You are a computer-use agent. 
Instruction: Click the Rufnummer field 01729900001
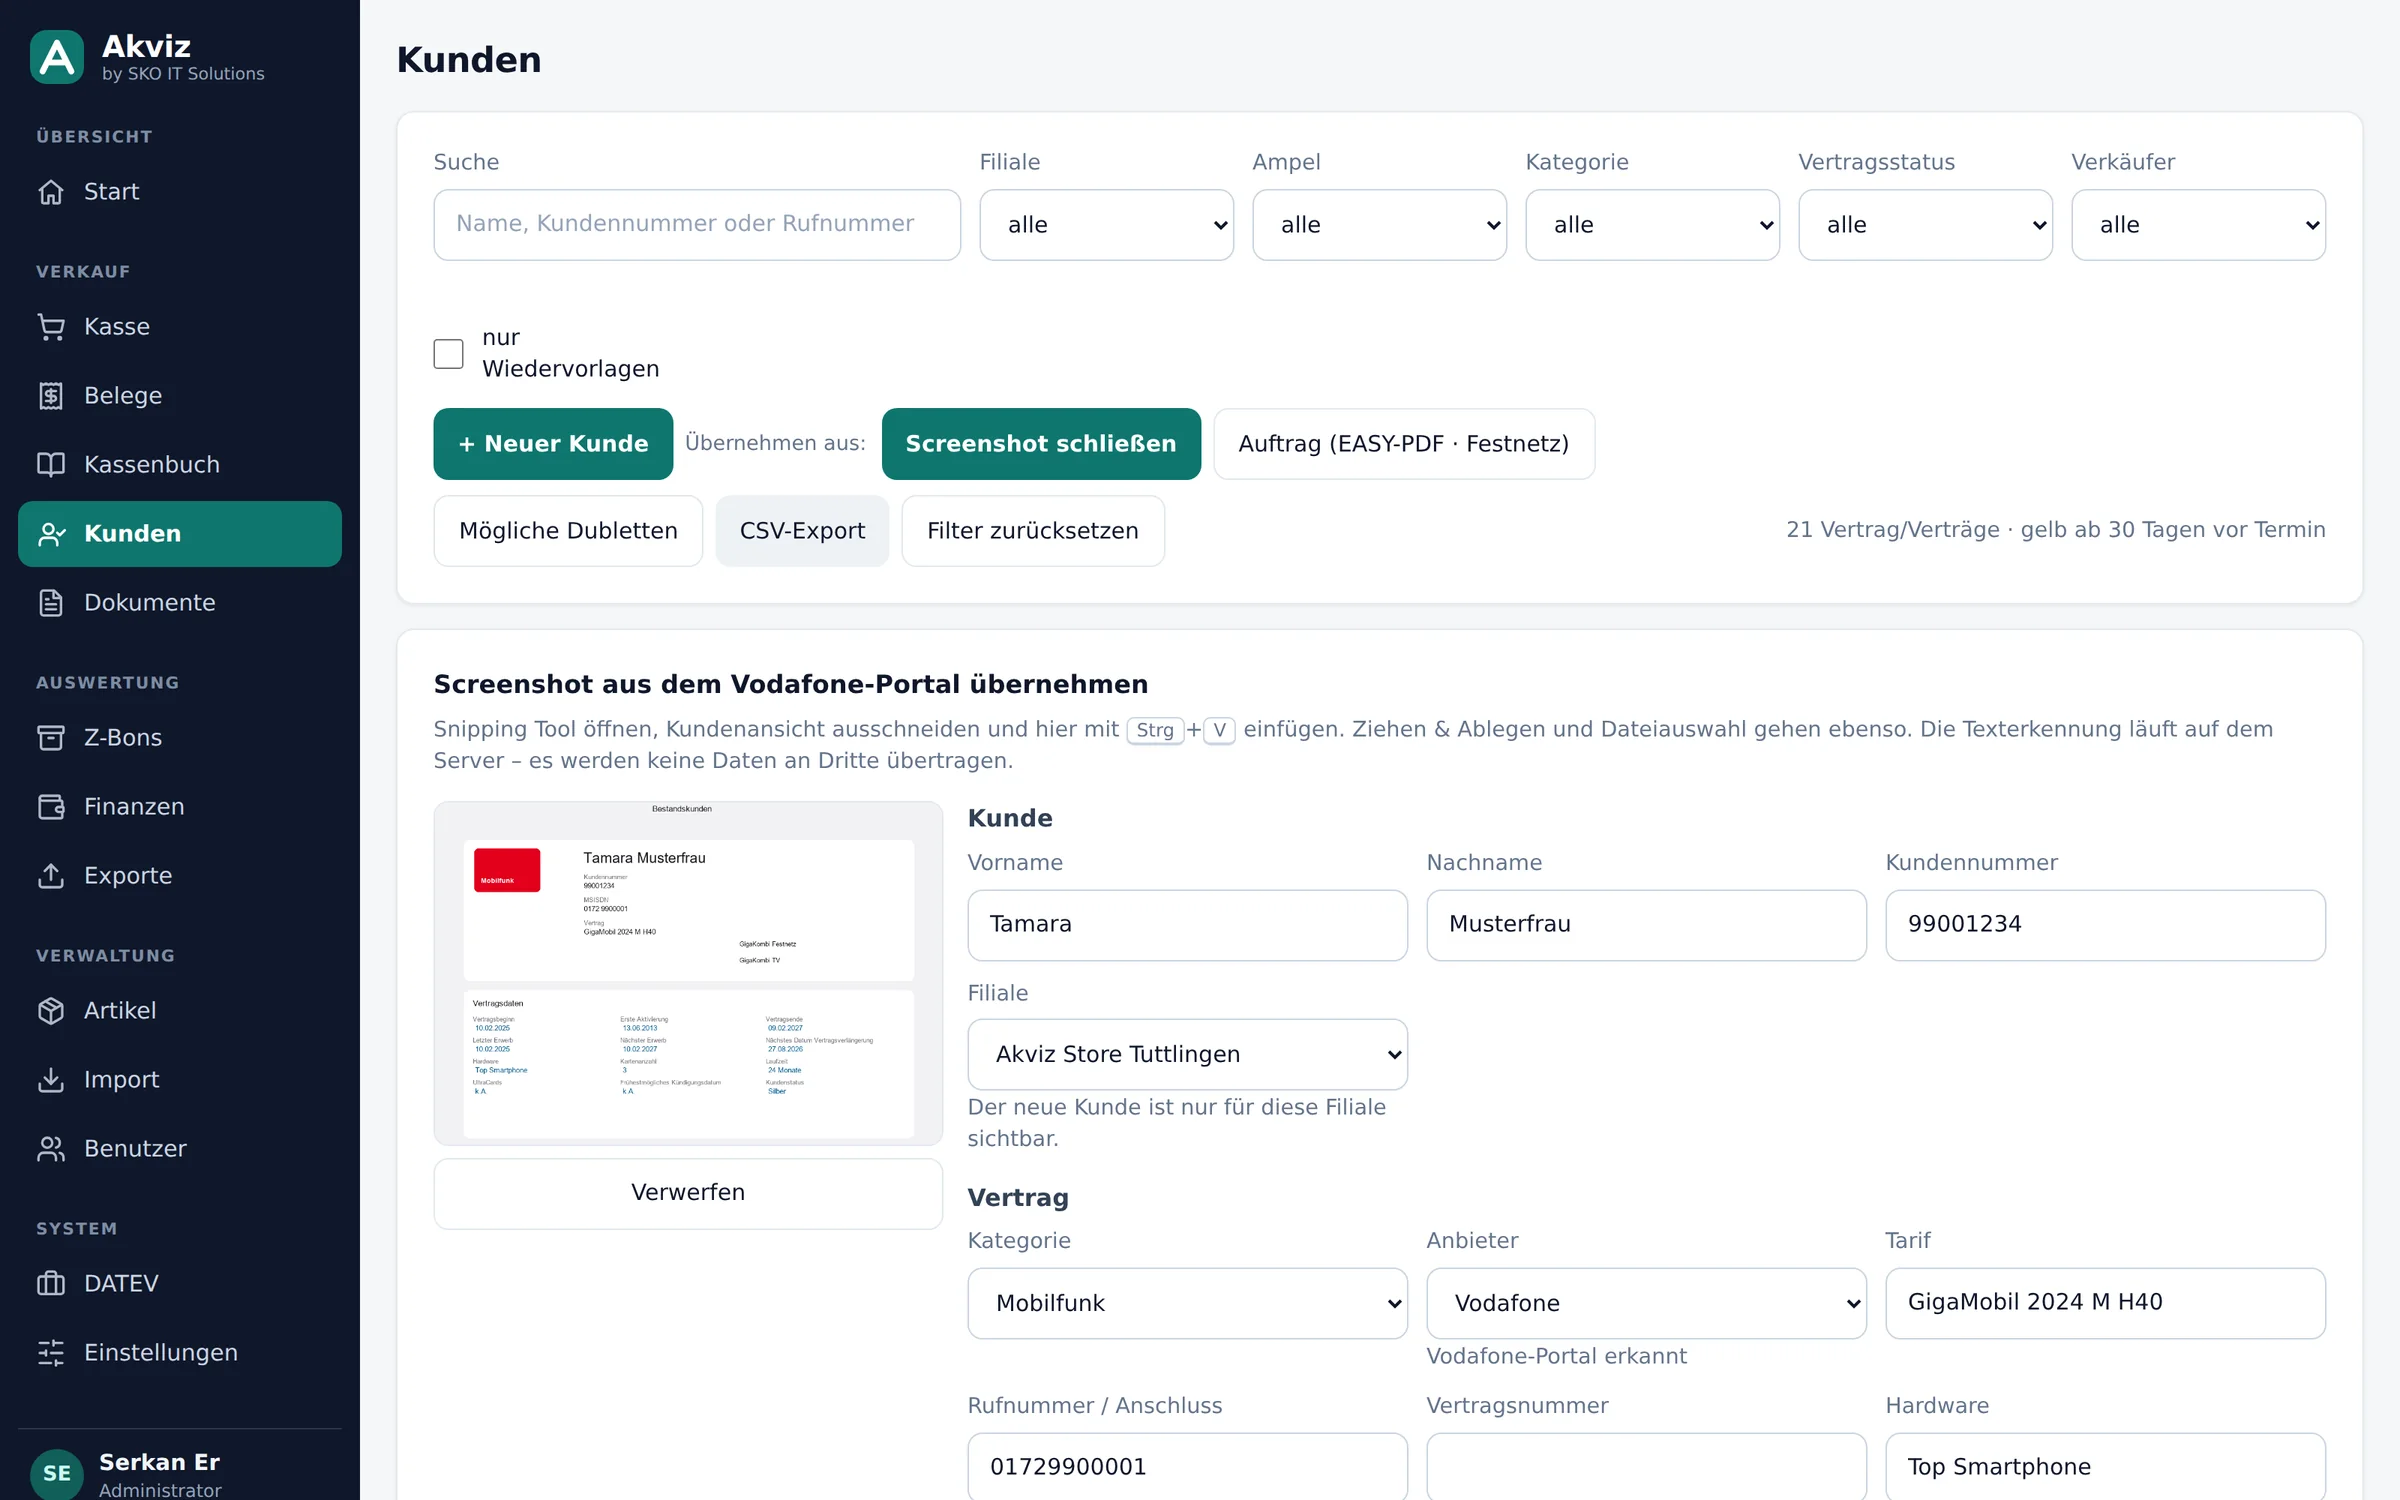pos(1187,1467)
